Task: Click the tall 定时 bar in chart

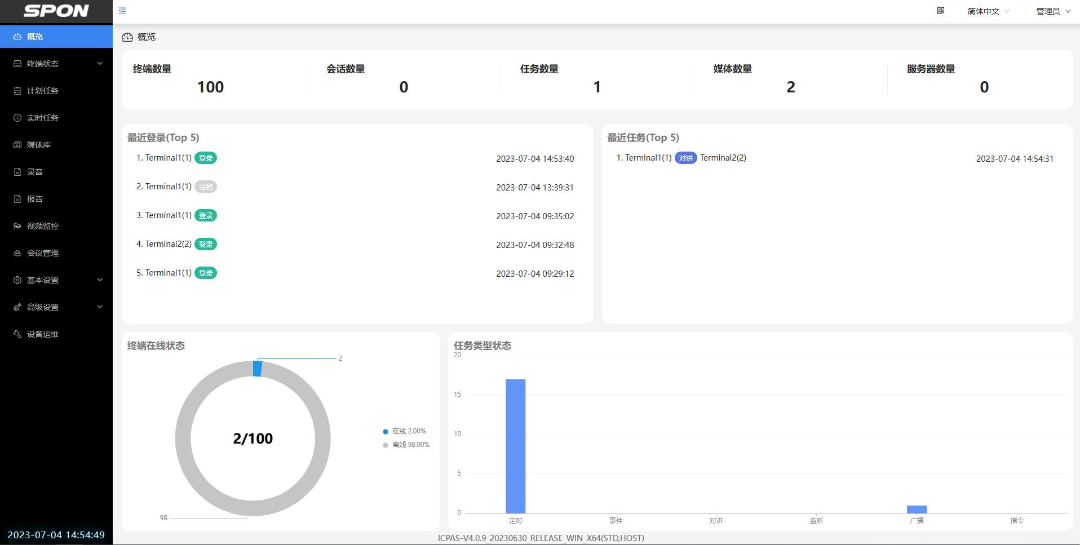Action: pyautogui.click(x=515, y=445)
